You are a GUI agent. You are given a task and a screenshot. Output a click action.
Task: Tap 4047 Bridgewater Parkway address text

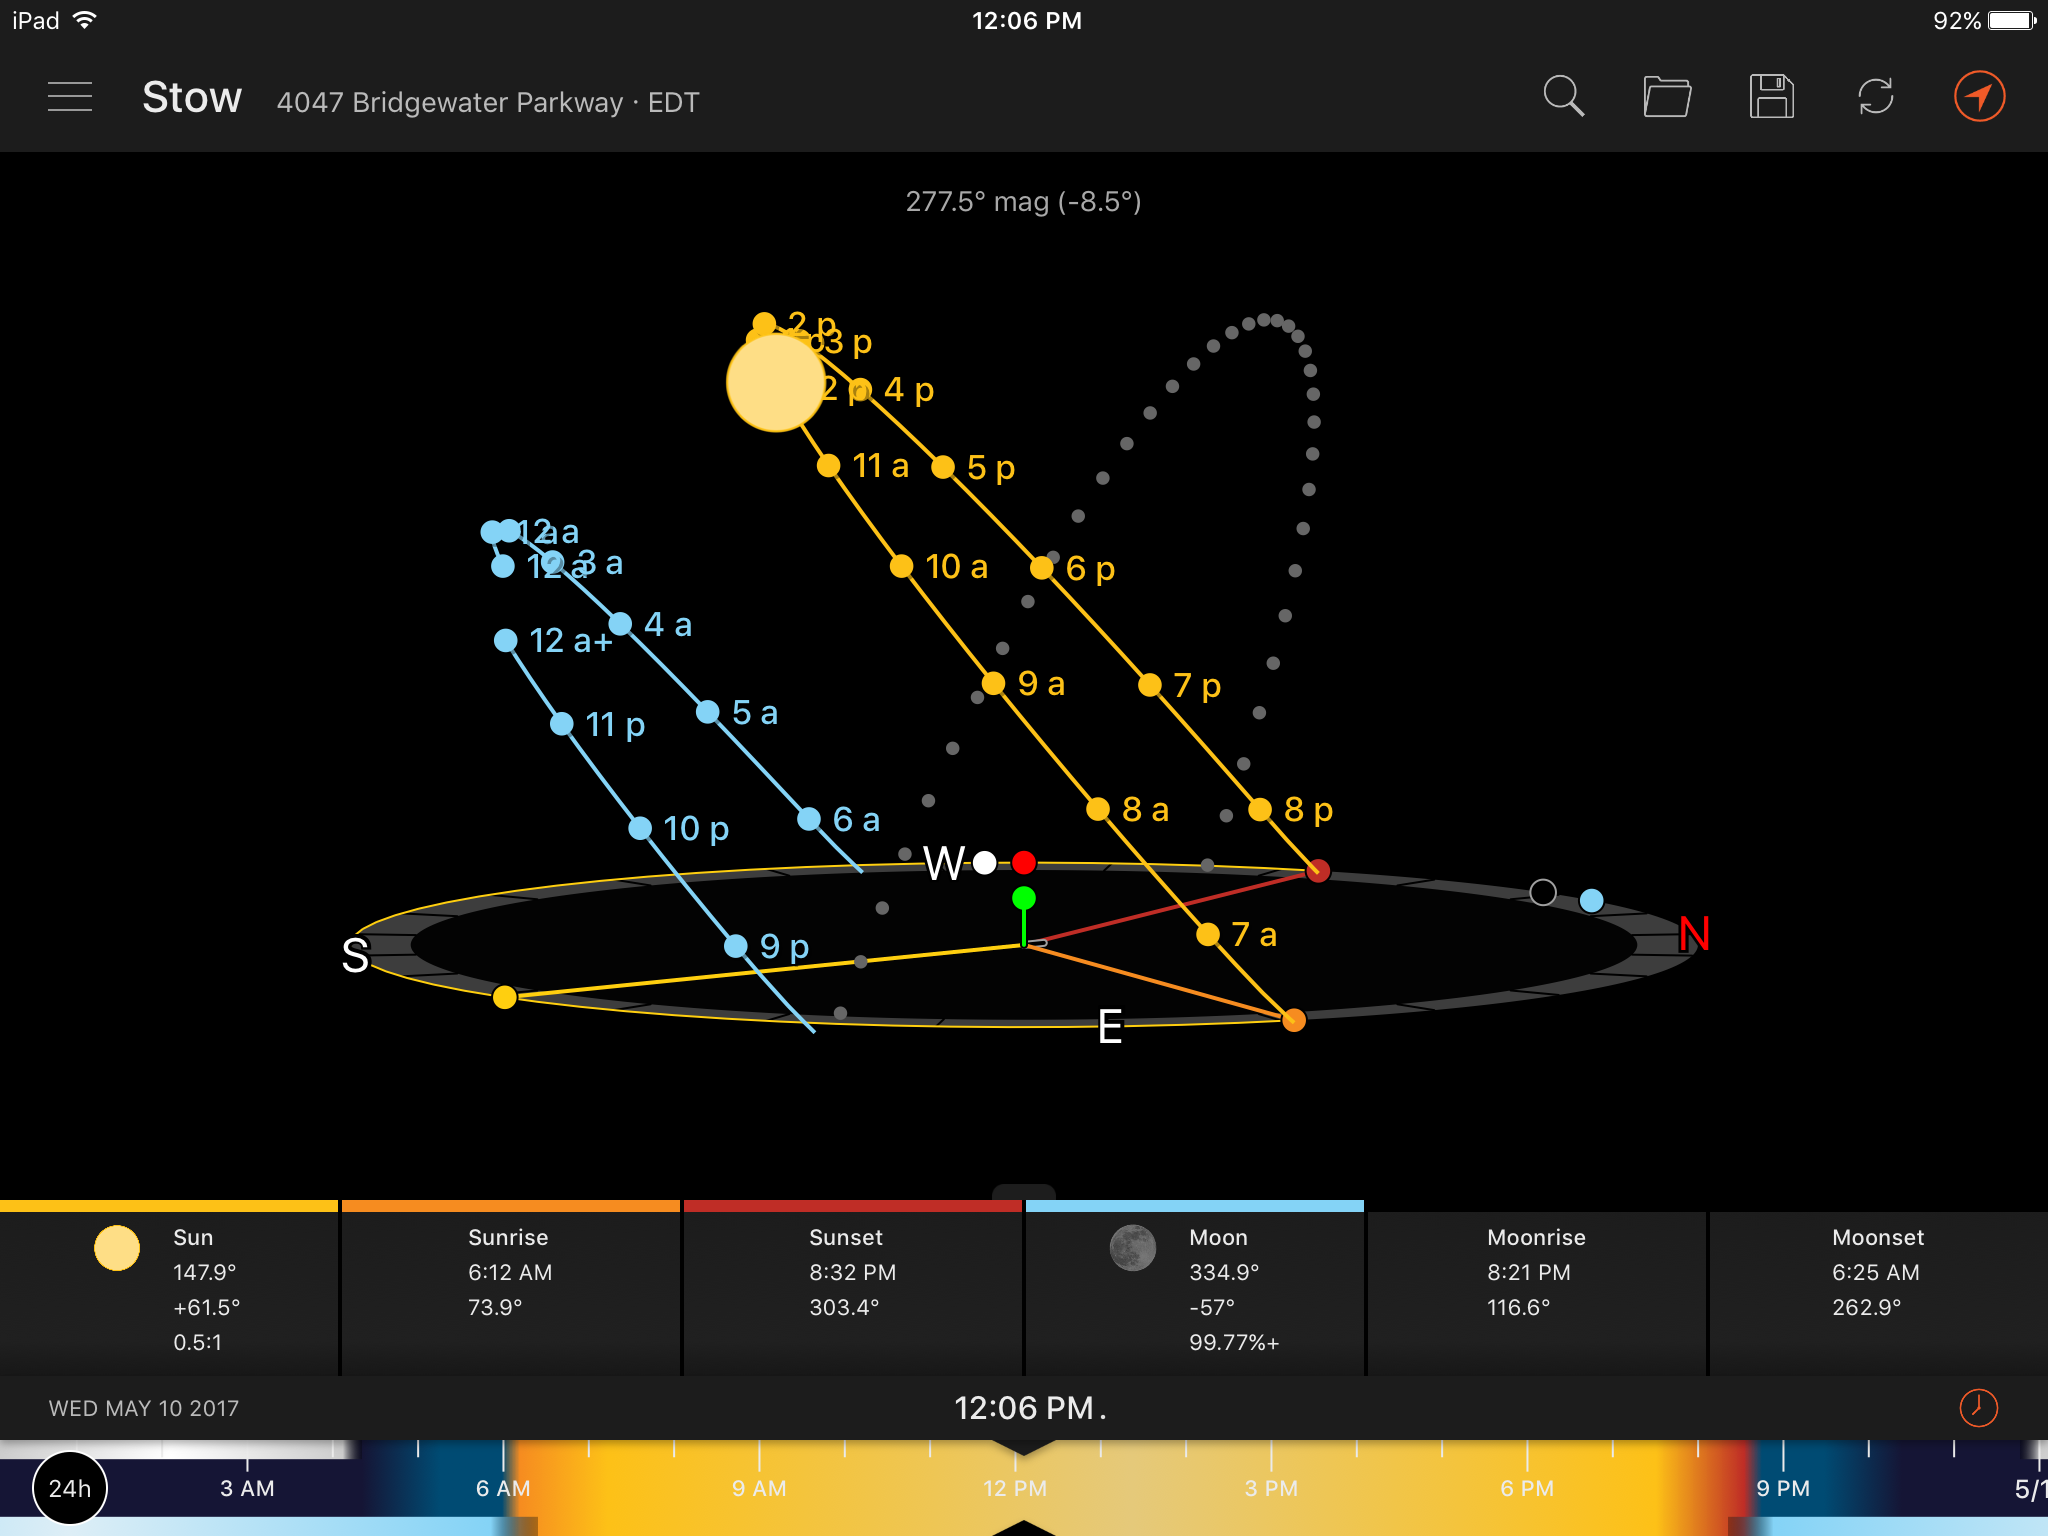[450, 103]
